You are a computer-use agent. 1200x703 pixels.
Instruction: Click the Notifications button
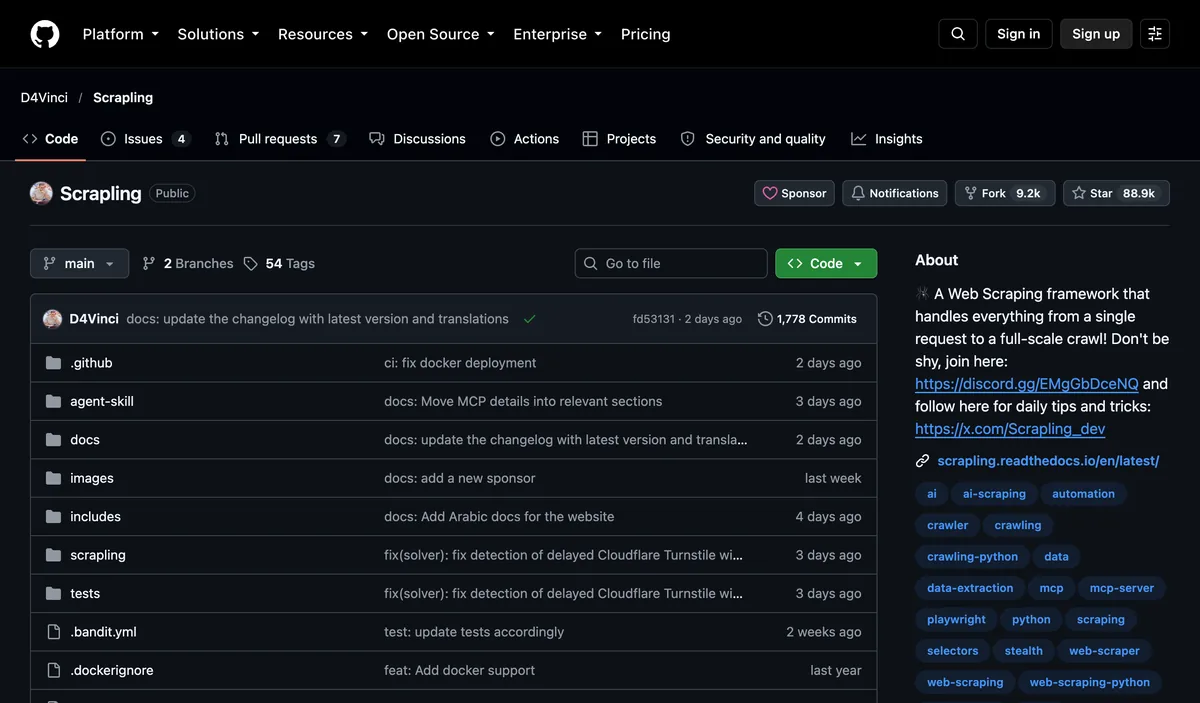895,193
